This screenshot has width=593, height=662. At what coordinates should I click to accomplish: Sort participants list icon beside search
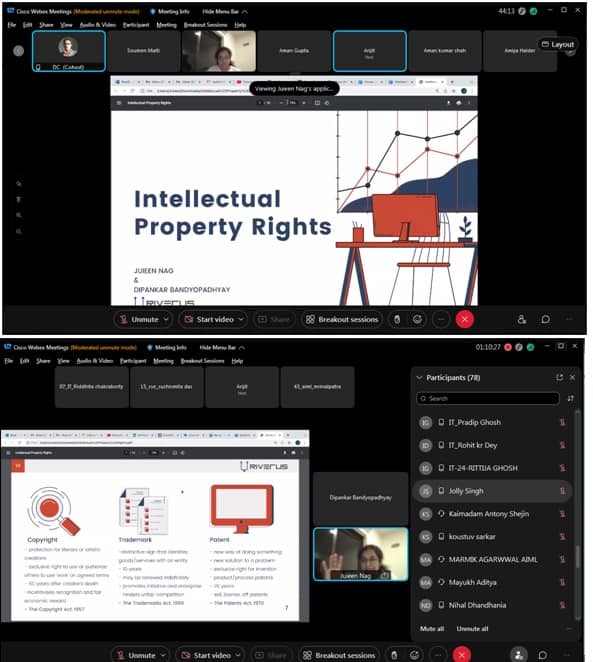pyautogui.click(x=570, y=398)
